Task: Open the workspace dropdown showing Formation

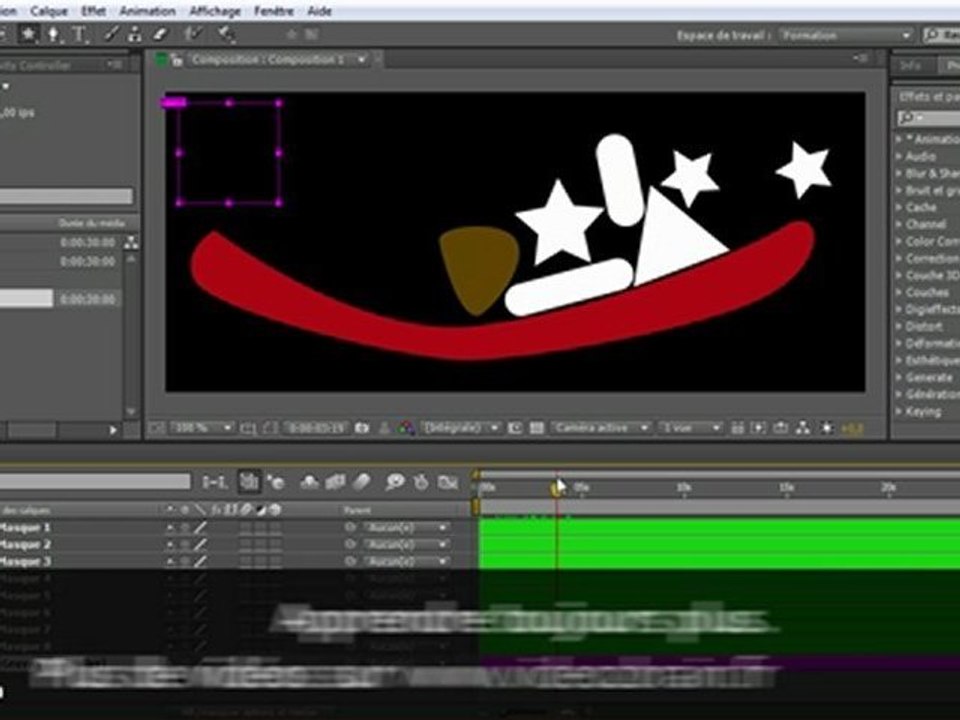Action: [846, 36]
